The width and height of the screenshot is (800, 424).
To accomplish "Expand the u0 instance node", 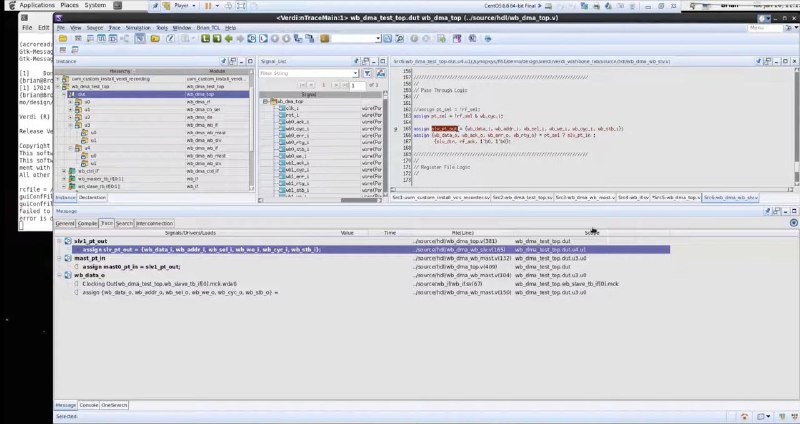I will coord(70,102).
